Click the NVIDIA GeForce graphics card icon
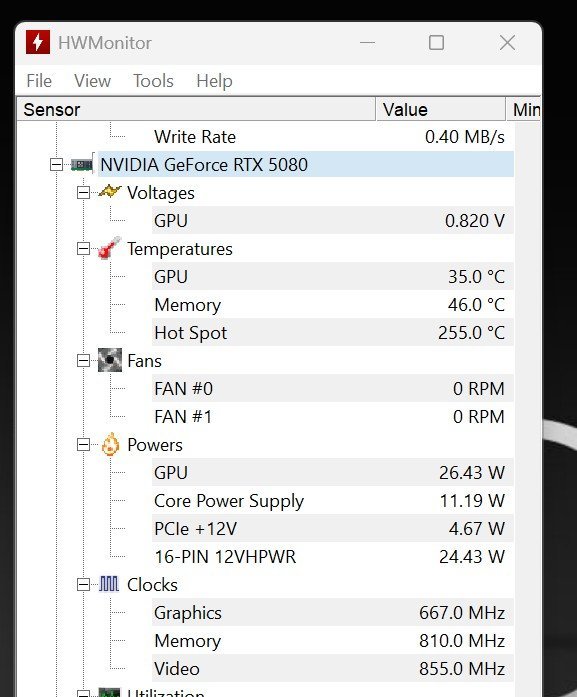Viewport: 577px width, 697px height. click(x=82, y=164)
